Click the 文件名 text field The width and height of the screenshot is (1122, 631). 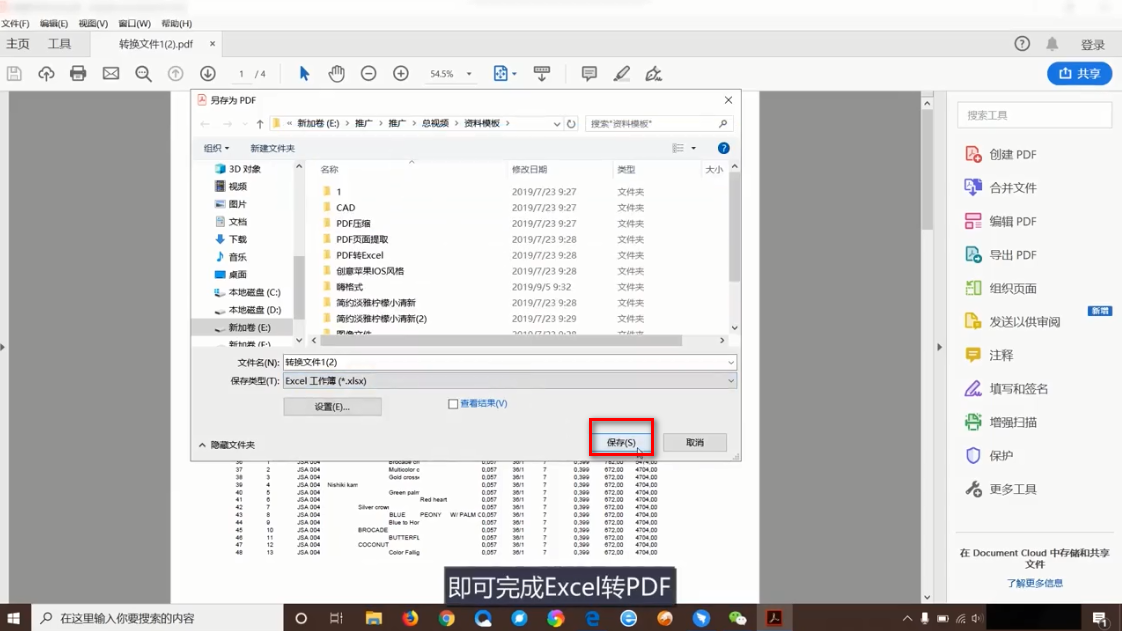[x=504, y=363]
